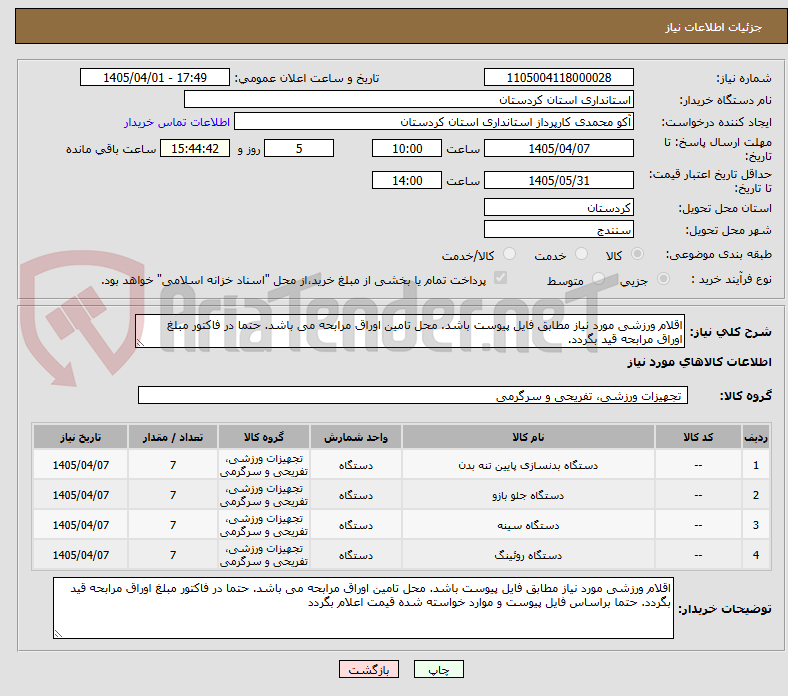
Task: Select the متوسط purchase type radio
Action: pyautogui.click(x=598, y=279)
